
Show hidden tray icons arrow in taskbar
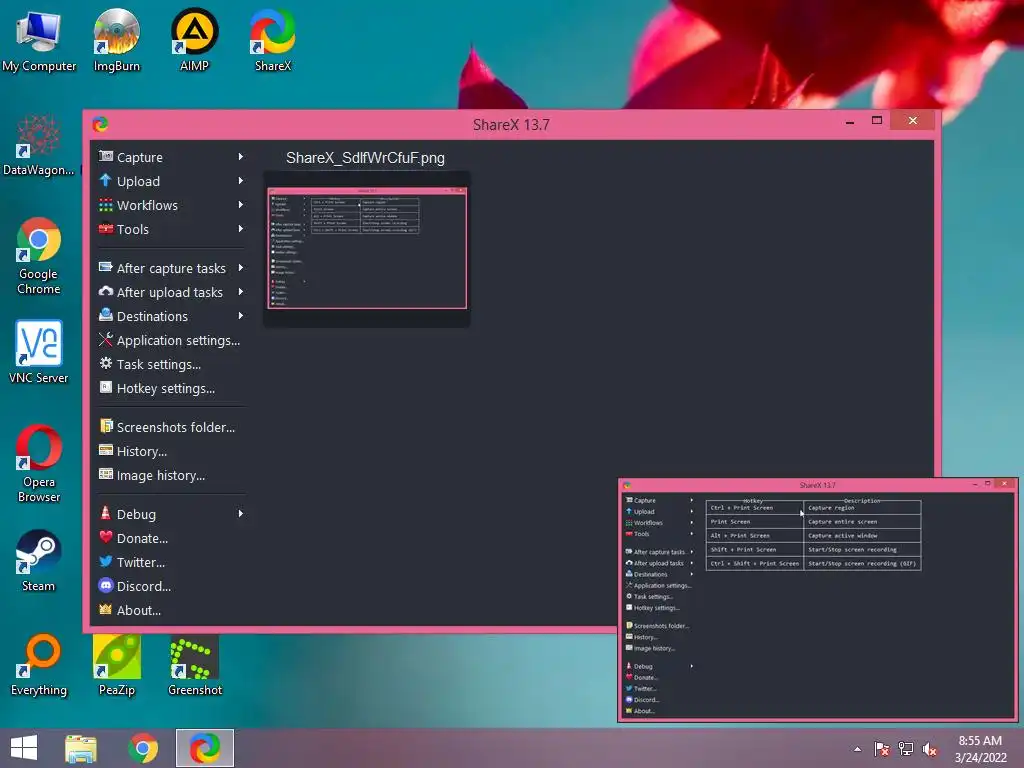[x=857, y=749]
